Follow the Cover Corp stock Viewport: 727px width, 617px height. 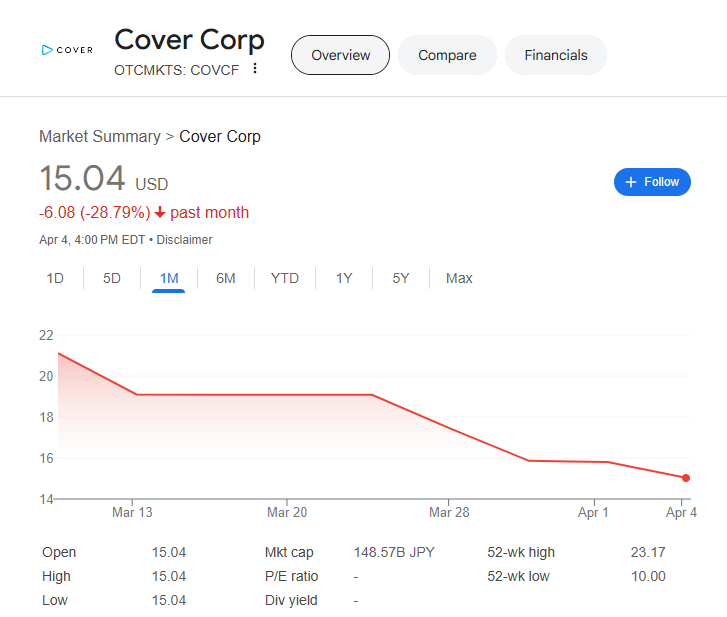(652, 182)
